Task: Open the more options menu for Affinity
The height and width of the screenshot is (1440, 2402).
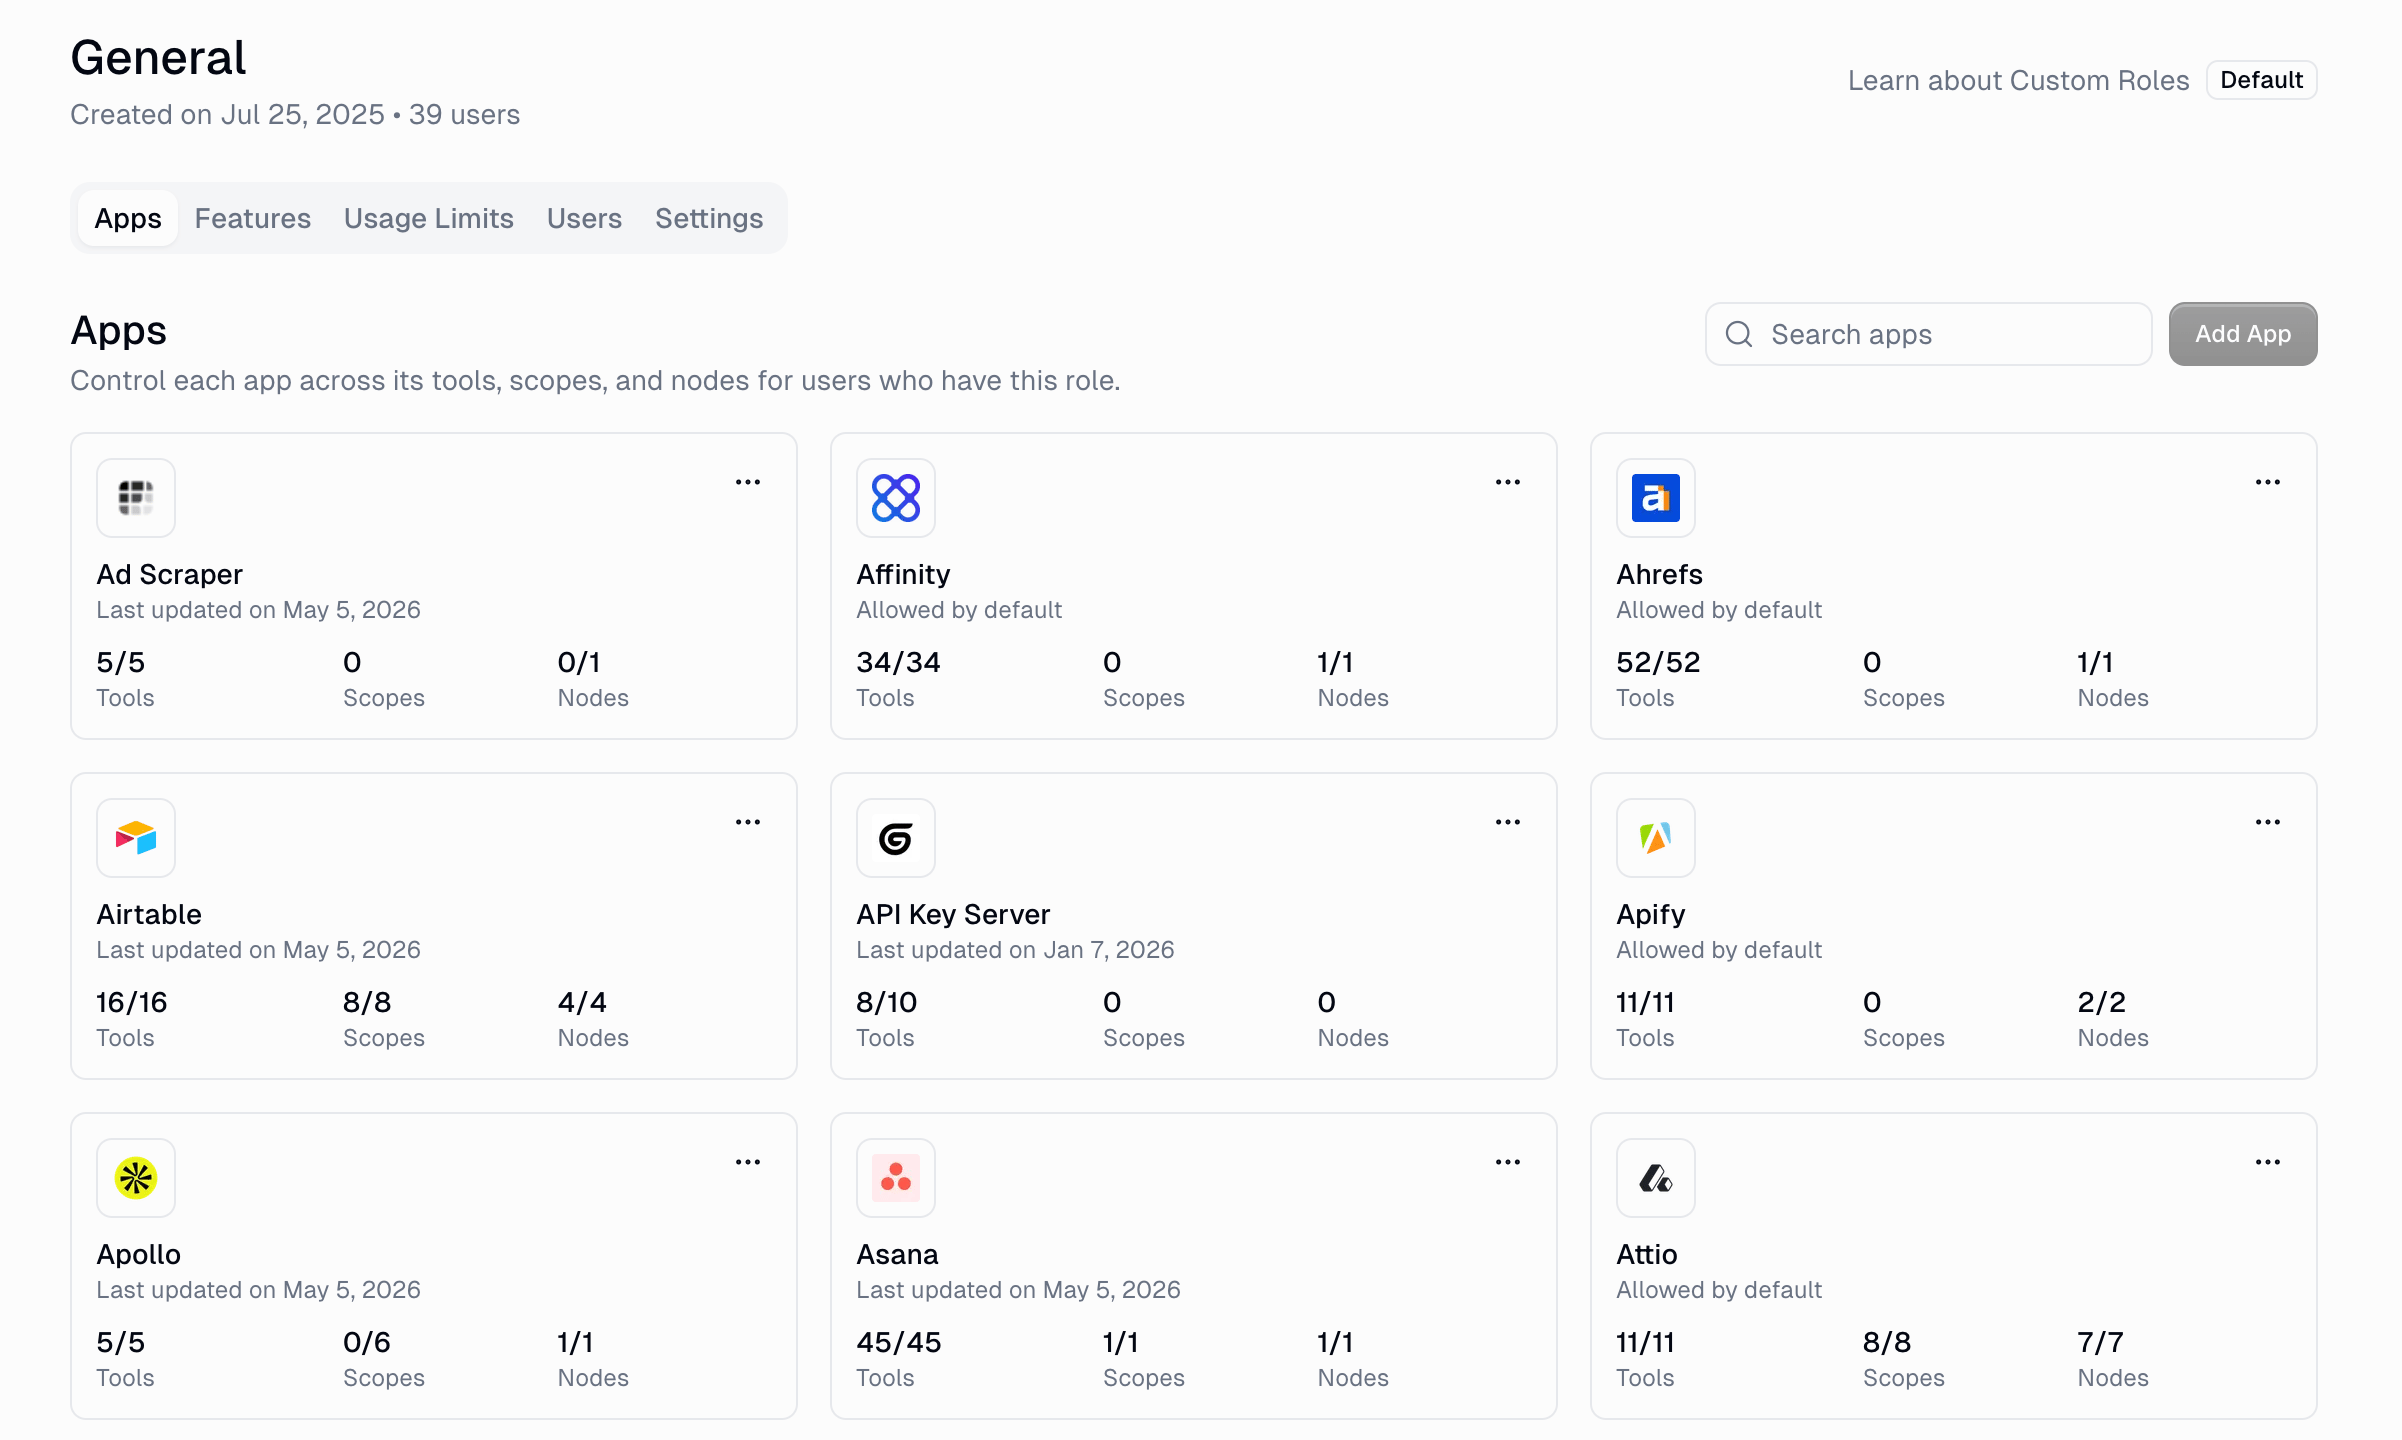Action: pyautogui.click(x=1508, y=482)
